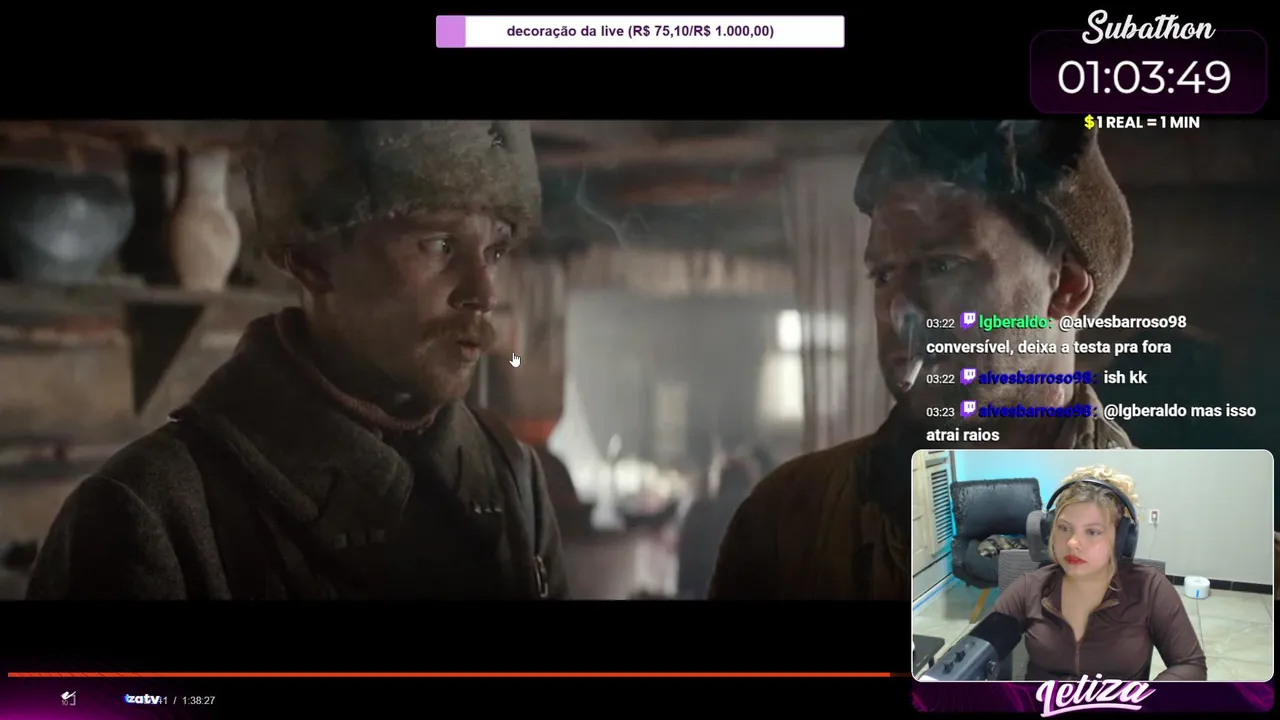Click the 'ish kk' chat message
The height and width of the screenshot is (720, 1280).
tap(1125, 377)
